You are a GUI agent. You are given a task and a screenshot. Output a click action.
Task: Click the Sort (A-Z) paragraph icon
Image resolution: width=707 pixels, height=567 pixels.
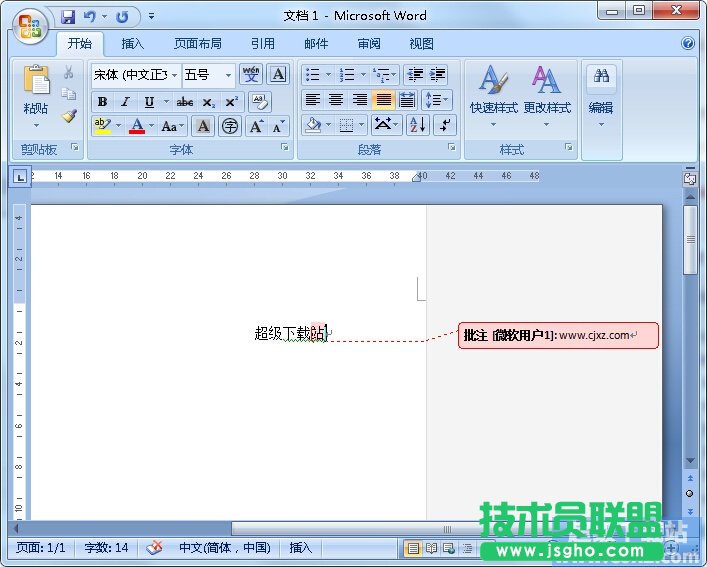417,125
